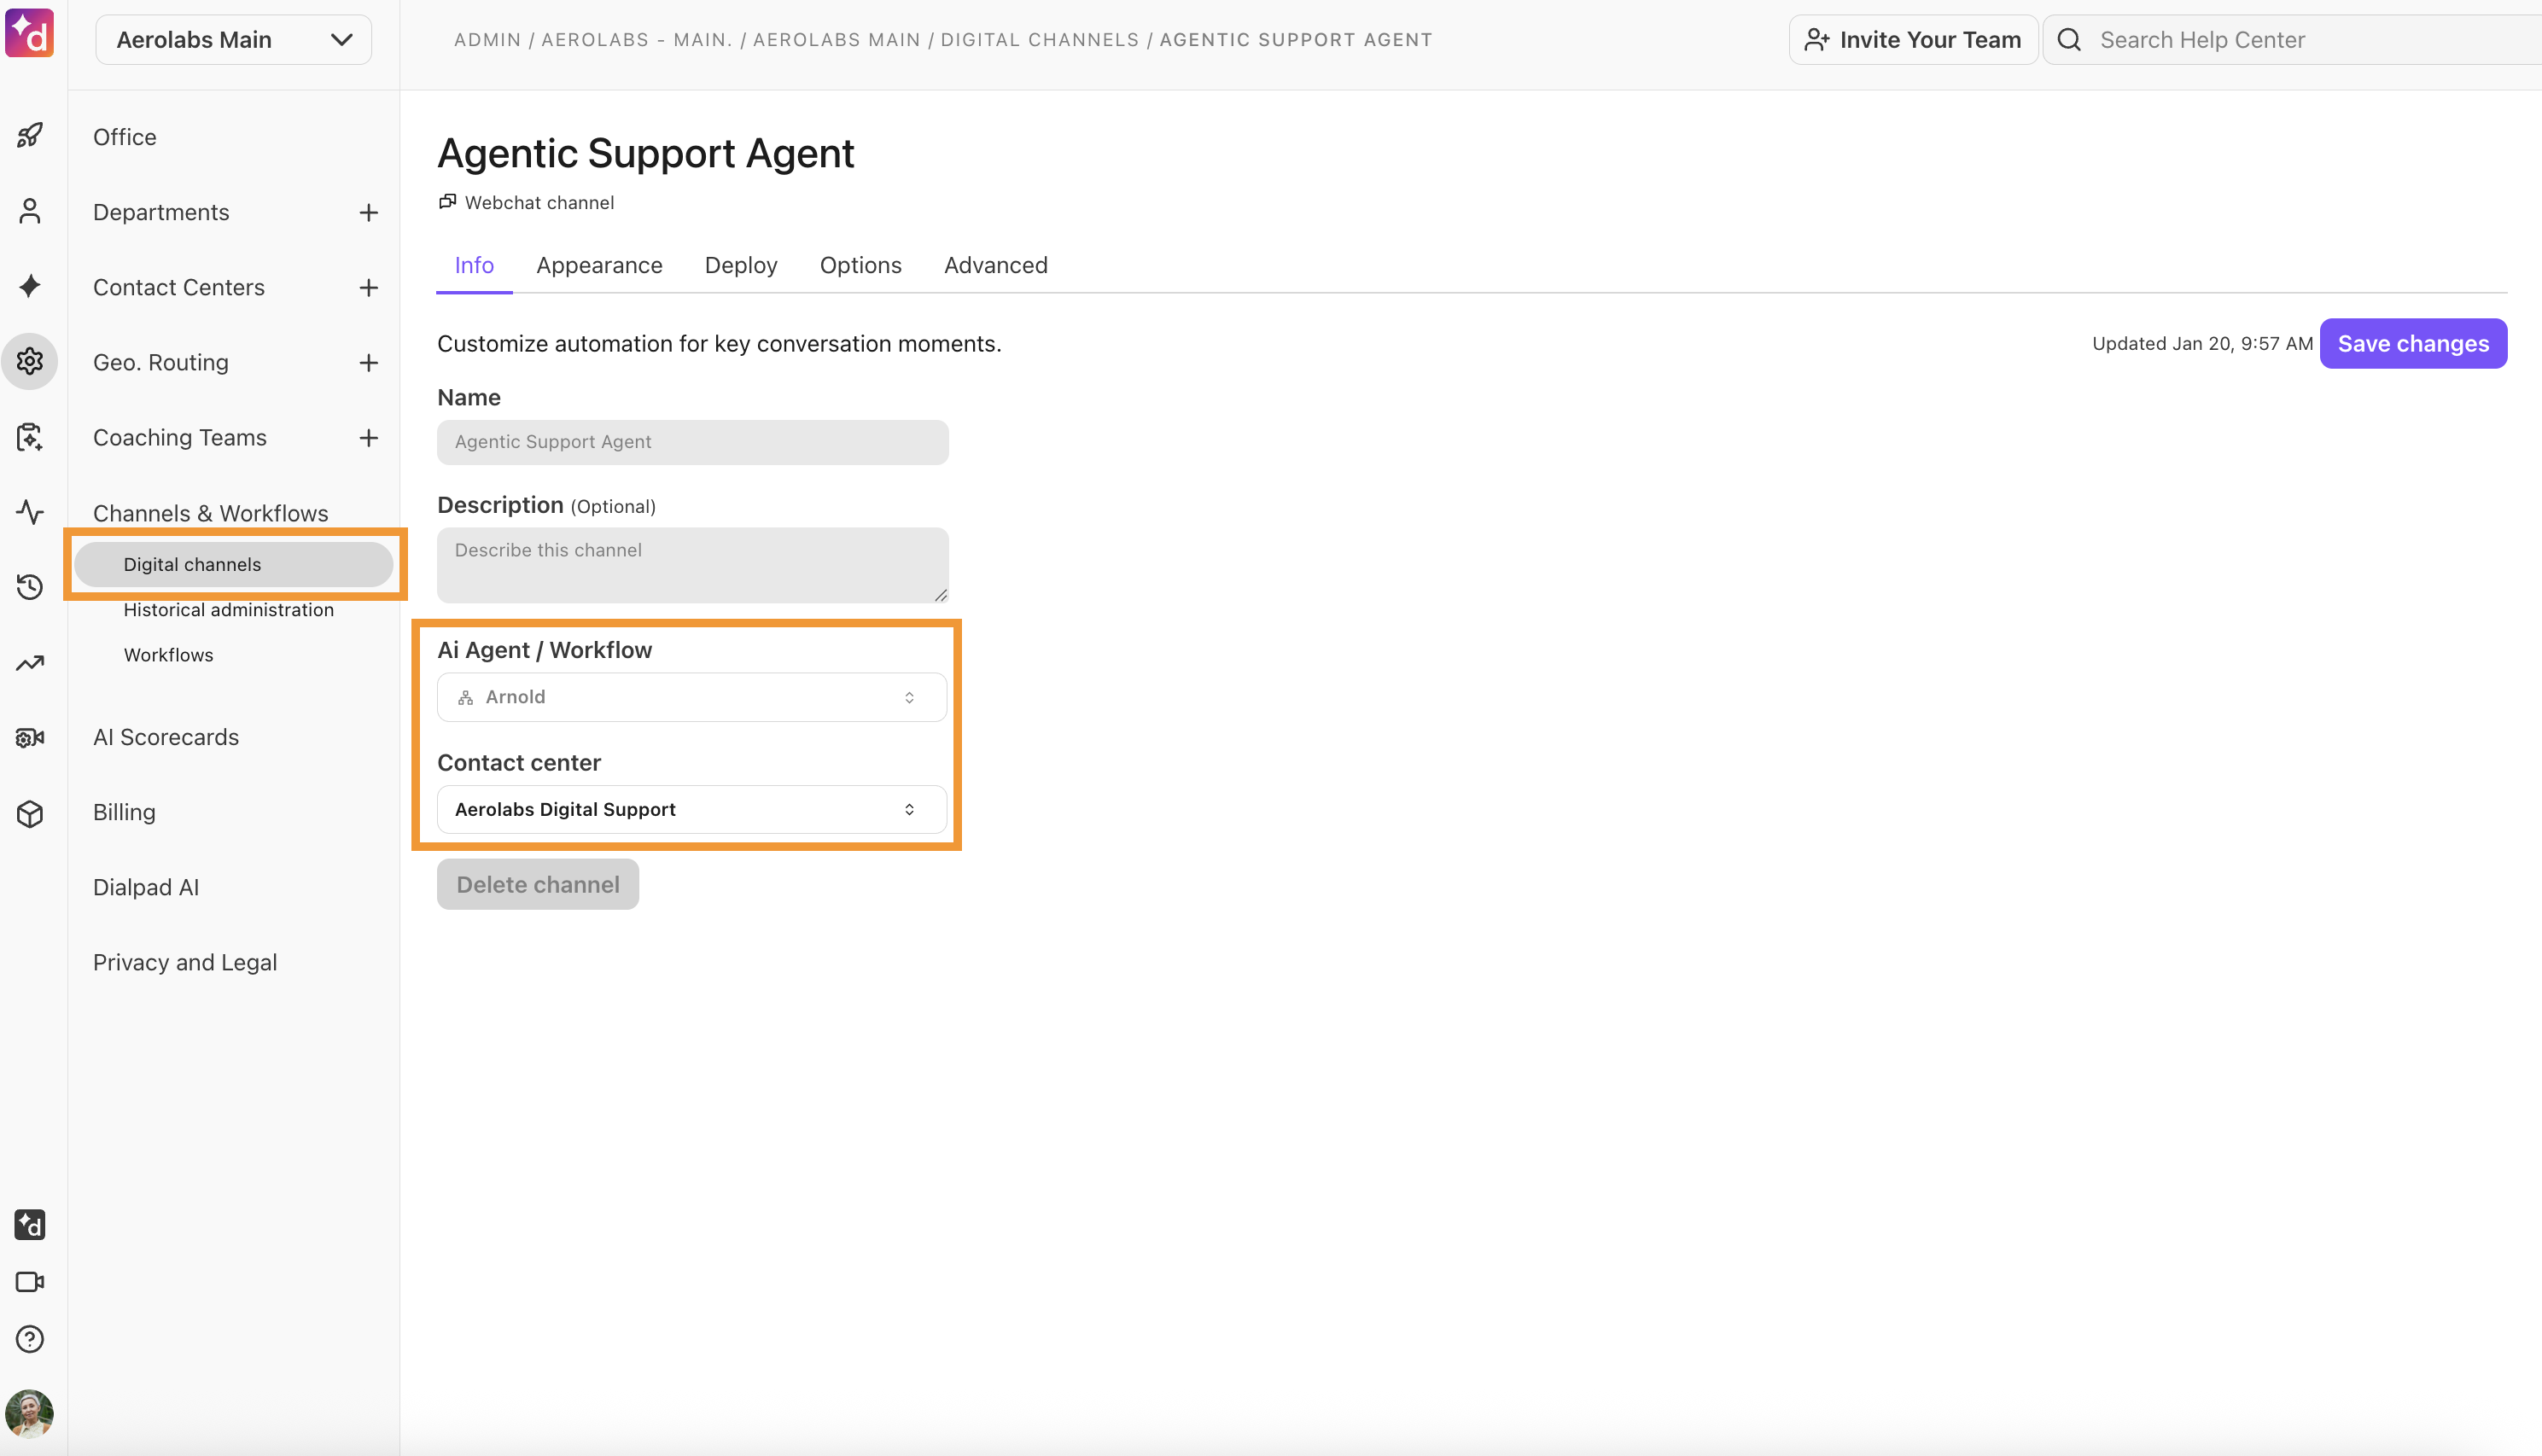Click the Description text area

tap(692, 565)
